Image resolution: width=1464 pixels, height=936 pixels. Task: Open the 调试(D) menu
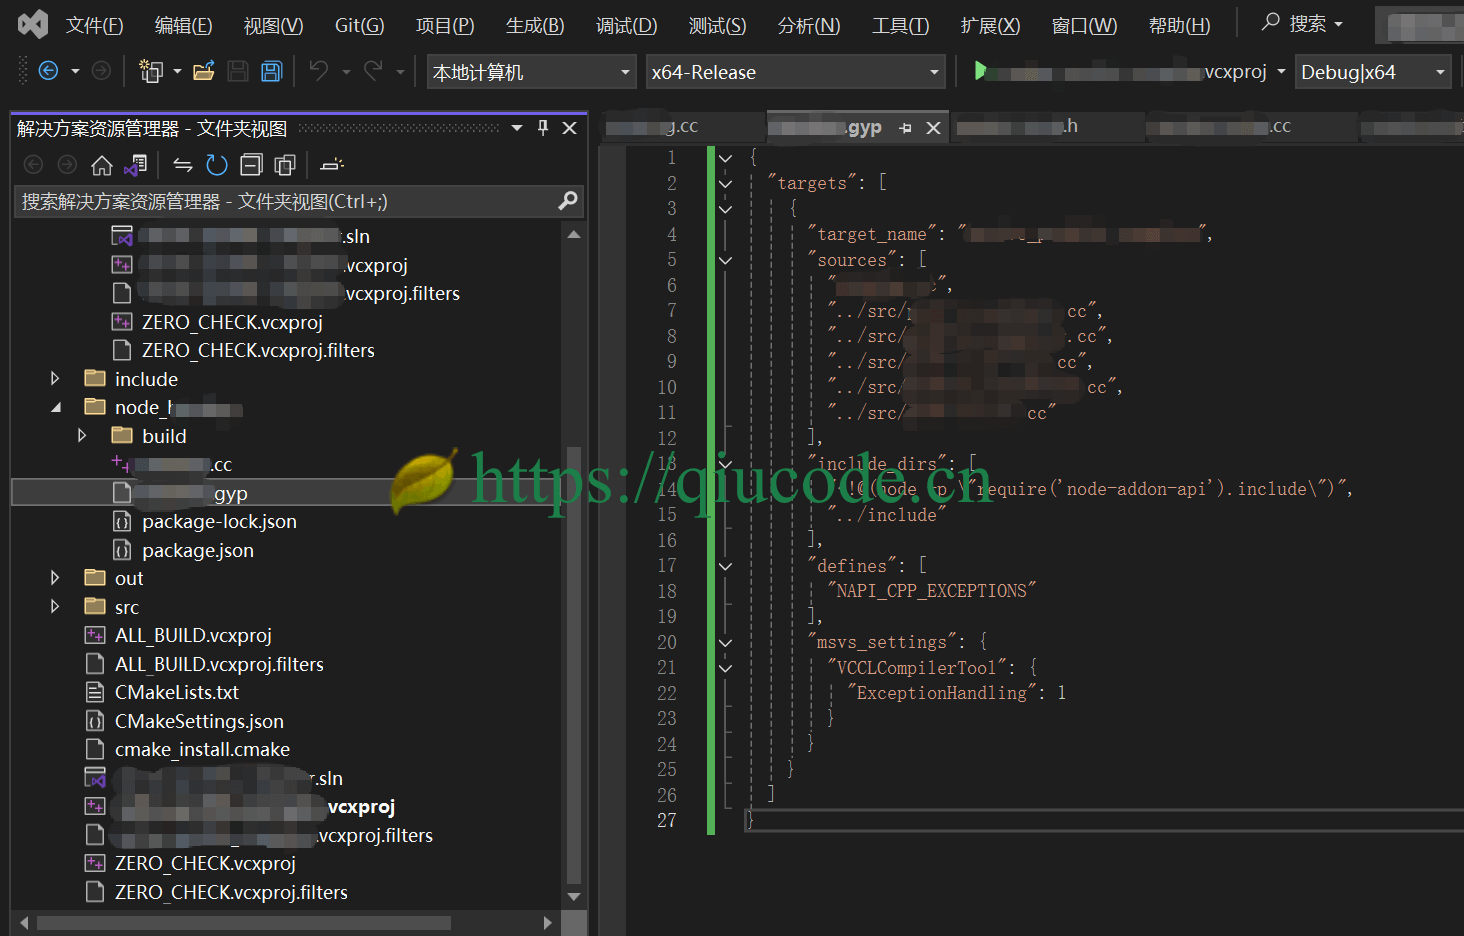(626, 25)
